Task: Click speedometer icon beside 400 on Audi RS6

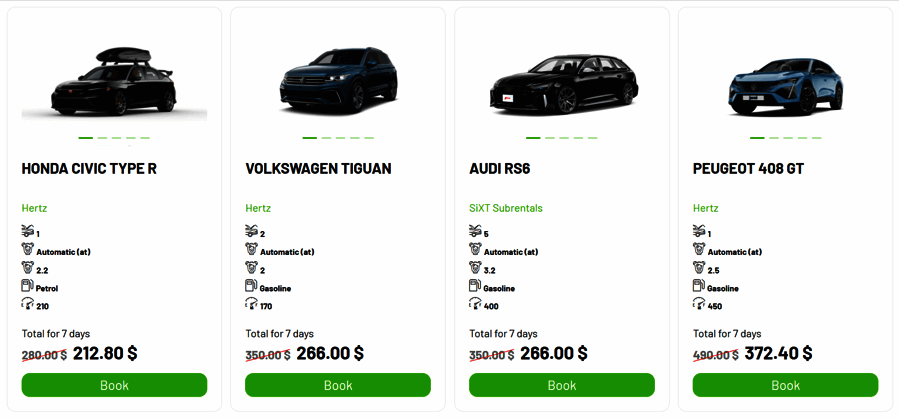Action: [475, 305]
